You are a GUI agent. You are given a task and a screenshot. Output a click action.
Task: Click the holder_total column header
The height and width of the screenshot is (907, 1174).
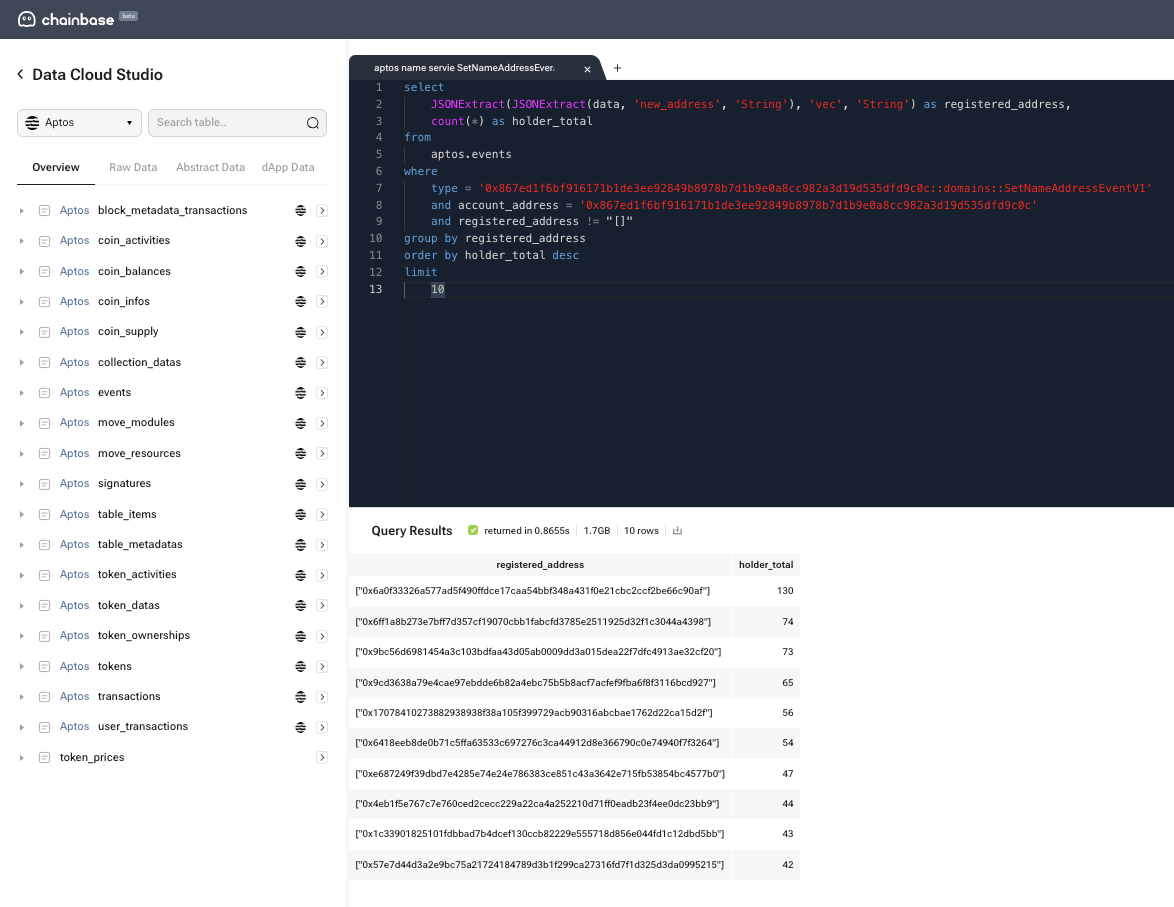766,565
